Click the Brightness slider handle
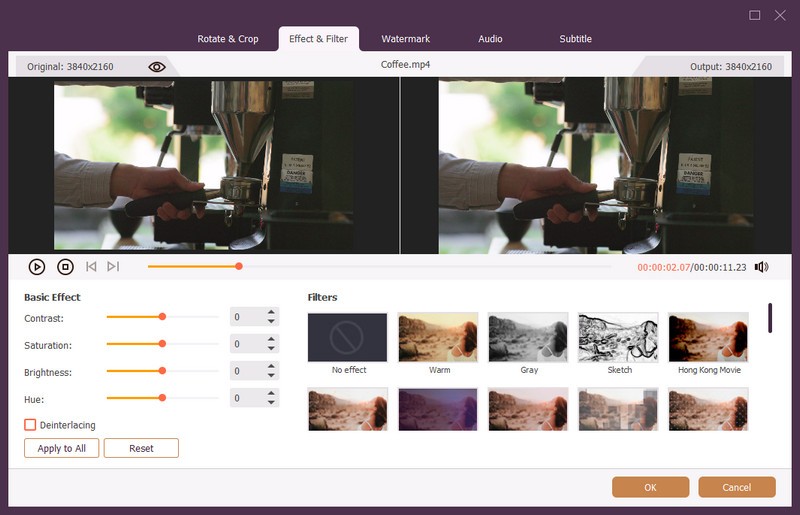Viewport: 800px width, 515px height. (162, 371)
